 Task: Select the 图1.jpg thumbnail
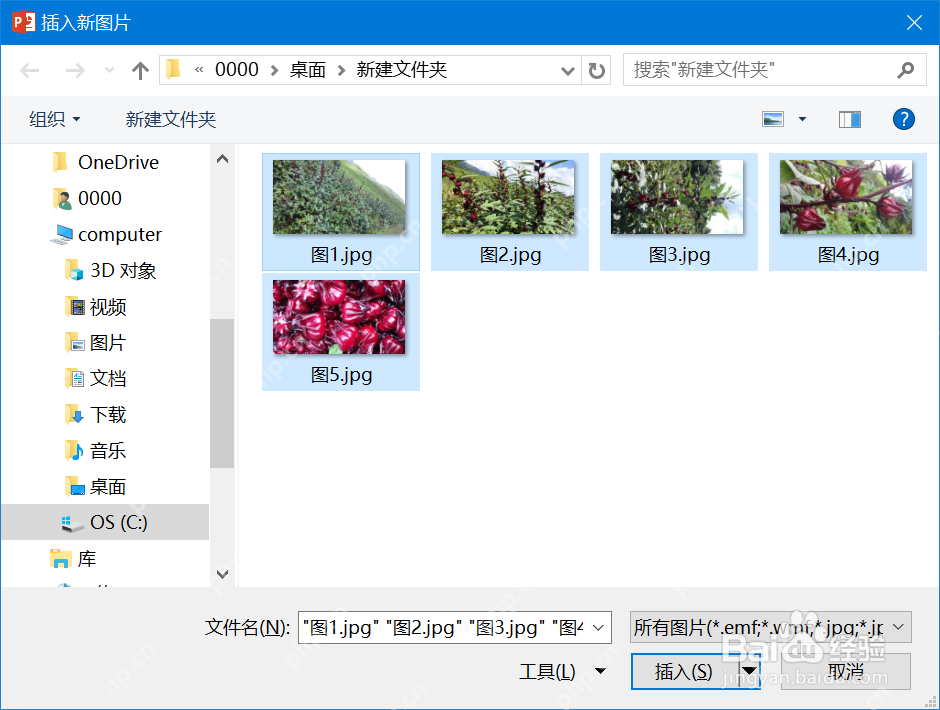coord(339,197)
